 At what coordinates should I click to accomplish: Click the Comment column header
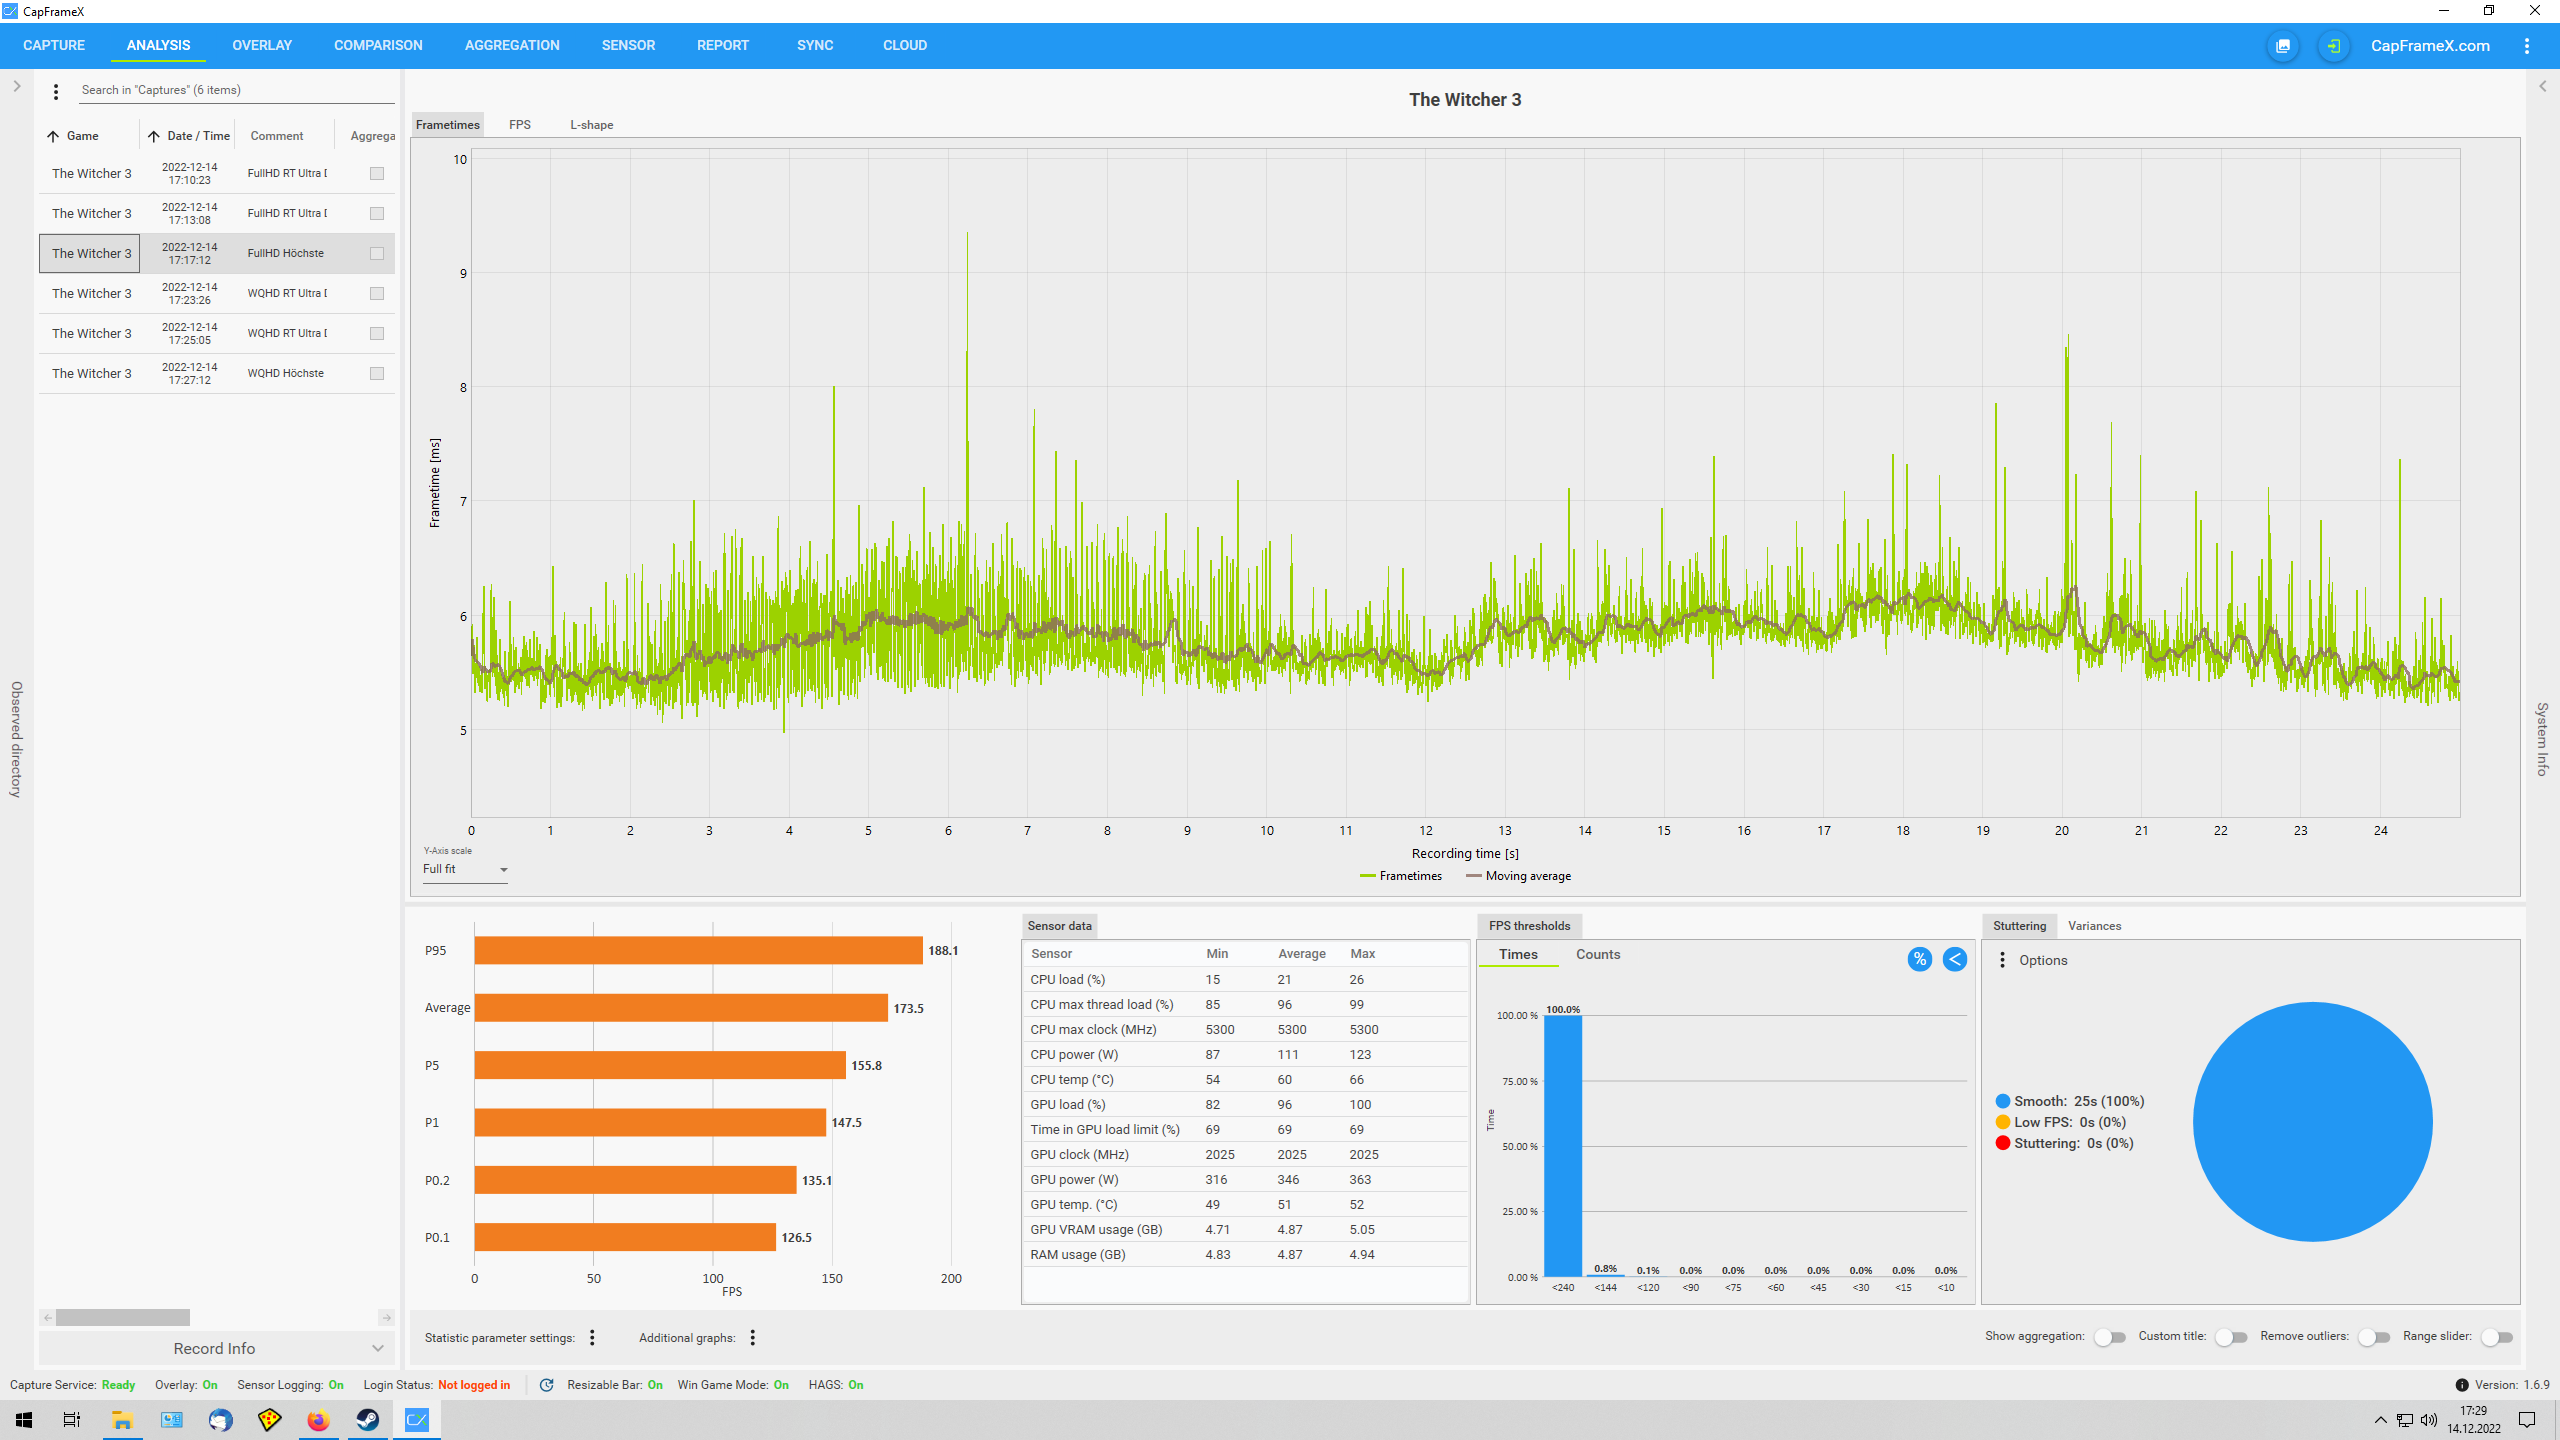tap(277, 136)
